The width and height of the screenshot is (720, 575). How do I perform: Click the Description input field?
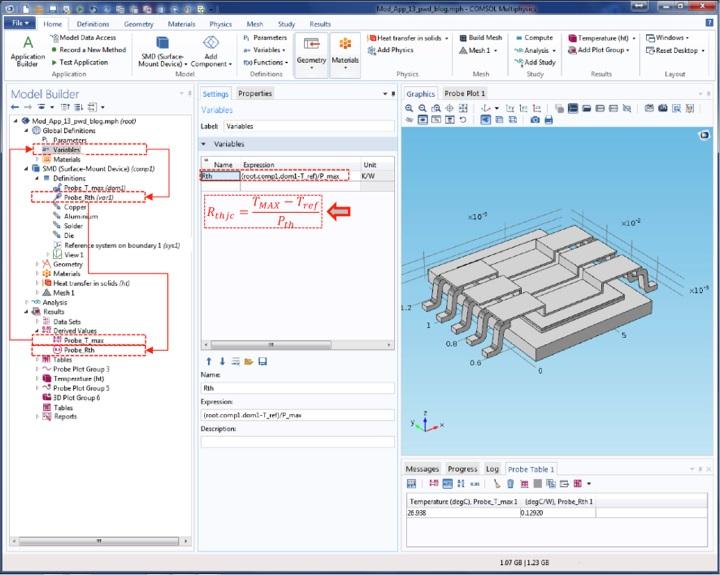pos(298,442)
